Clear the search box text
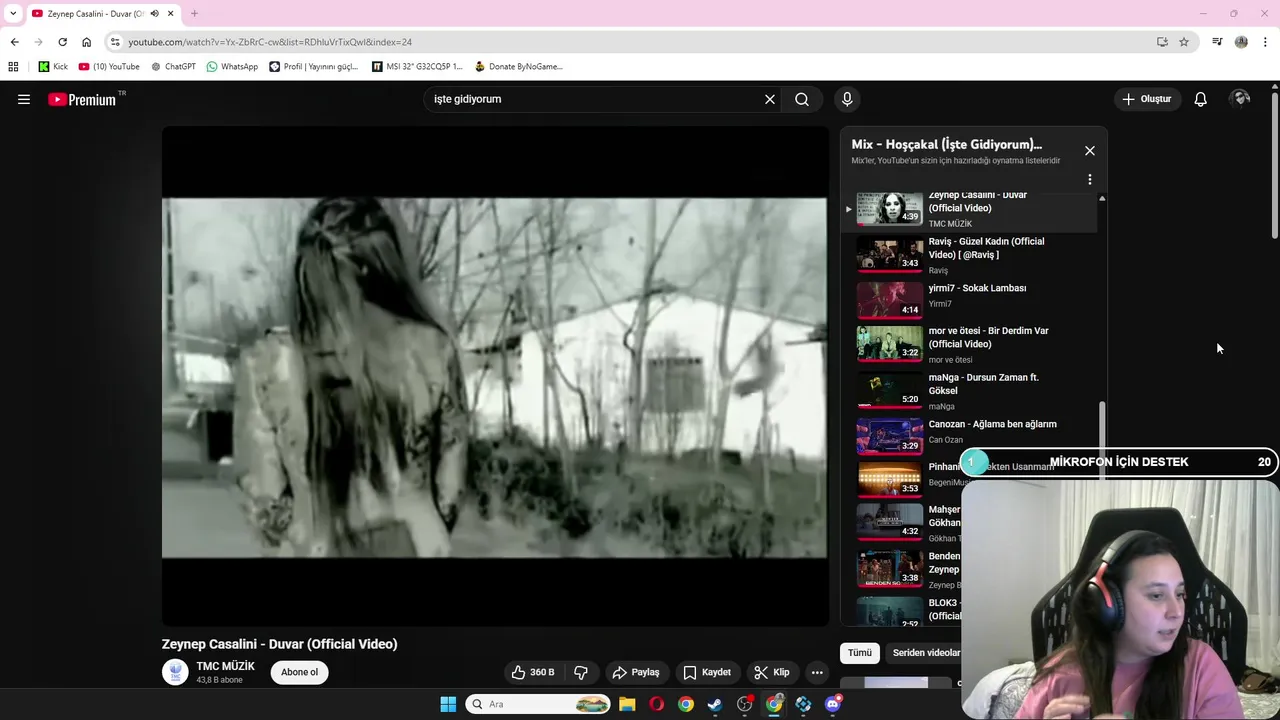The height and width of the screenshot is (720, 1280). [770, 99]
